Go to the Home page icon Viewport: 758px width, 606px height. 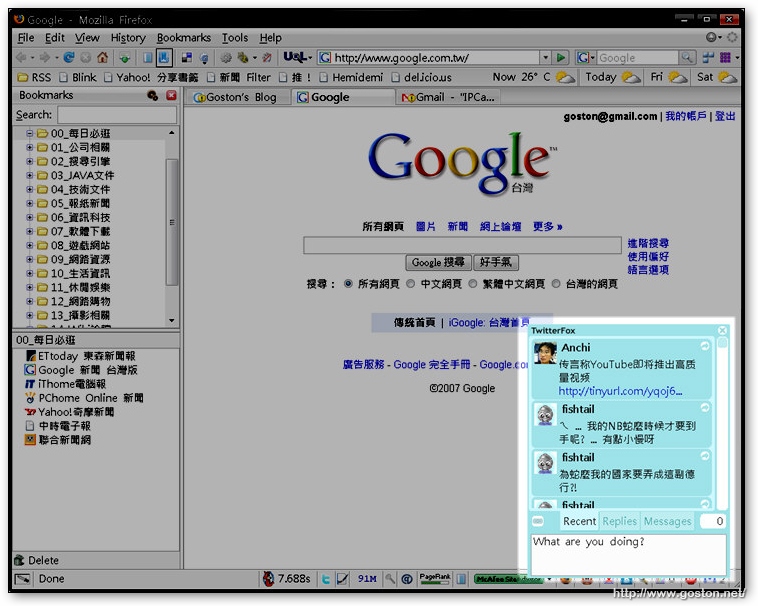point(102,58)
